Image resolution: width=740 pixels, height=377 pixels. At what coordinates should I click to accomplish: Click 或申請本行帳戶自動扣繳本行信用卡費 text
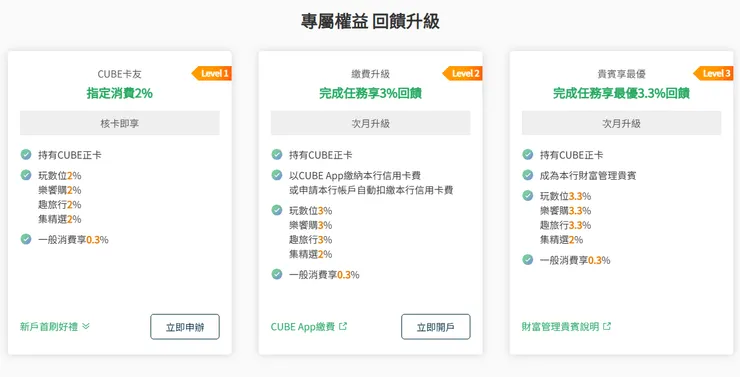[371, 190]
